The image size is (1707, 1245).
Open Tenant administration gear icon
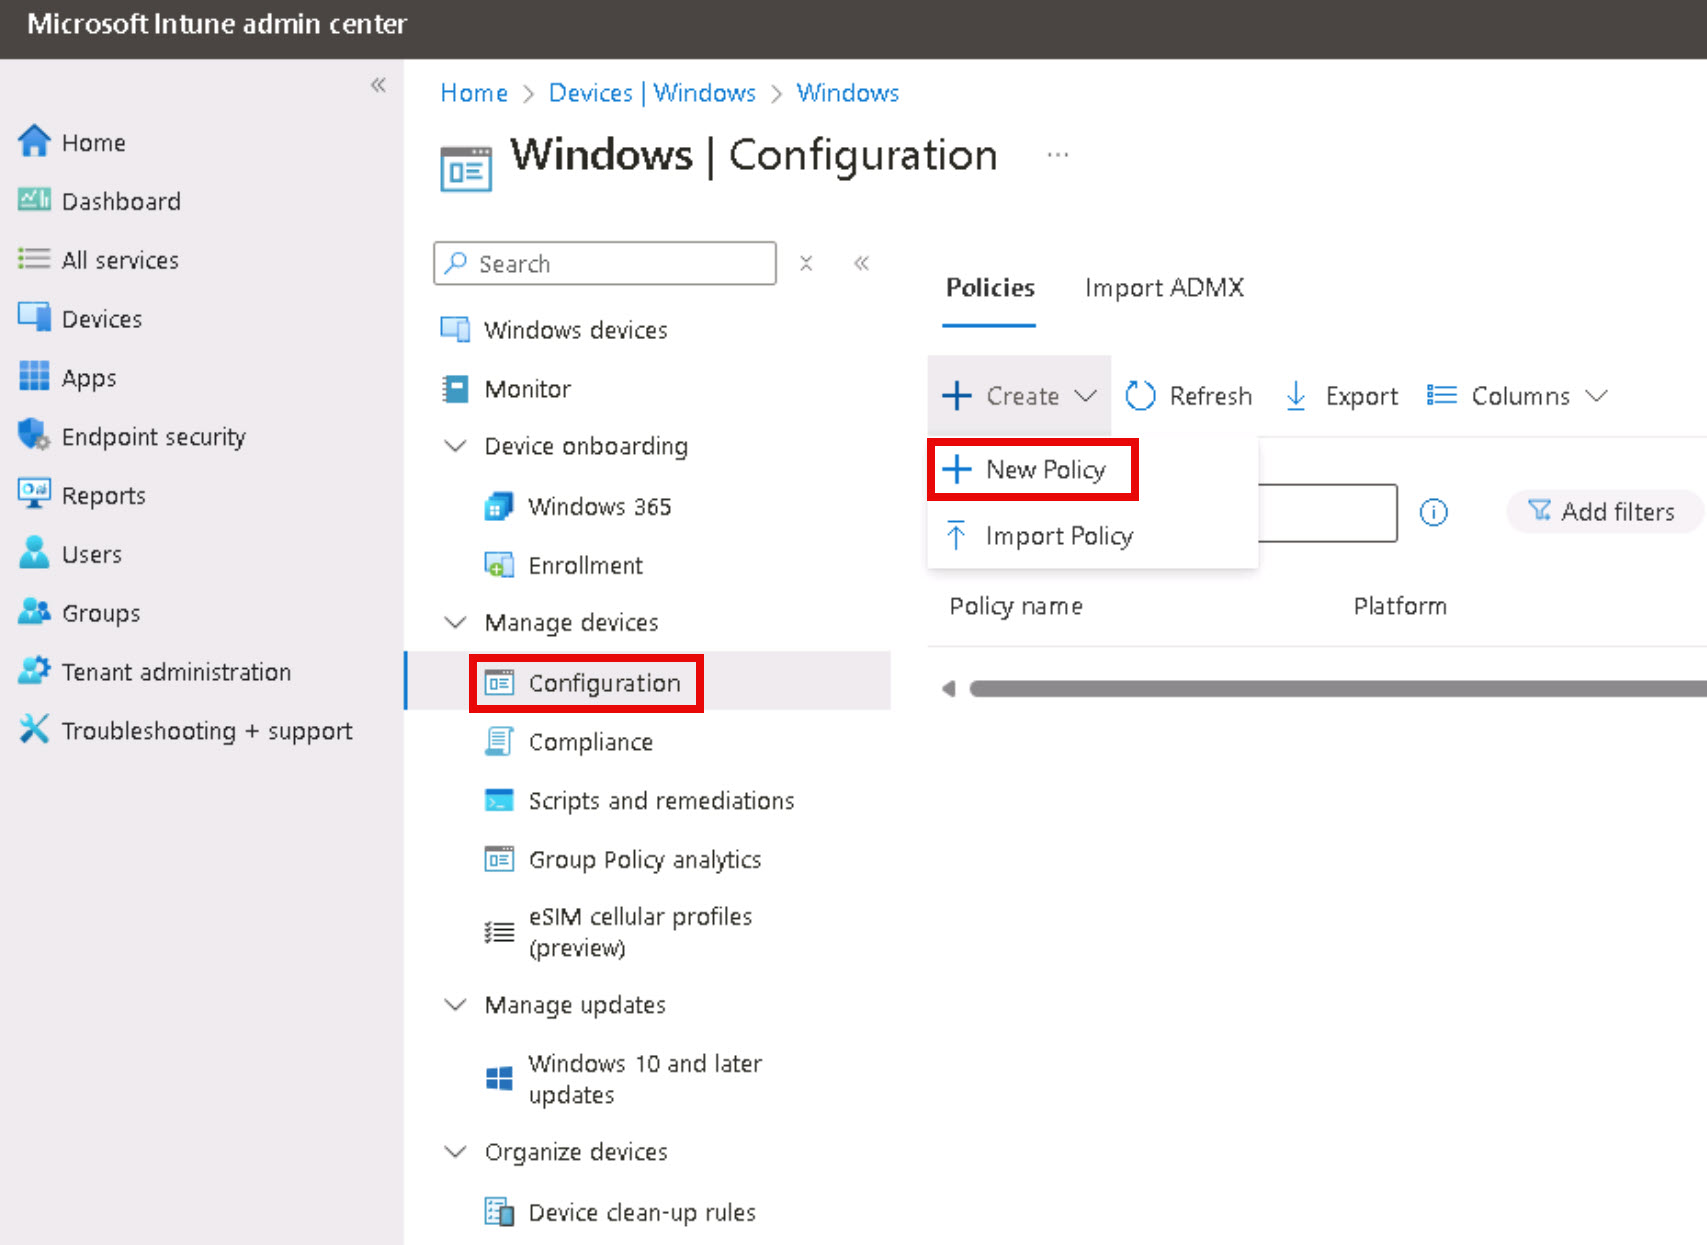(x=34, y=671)
